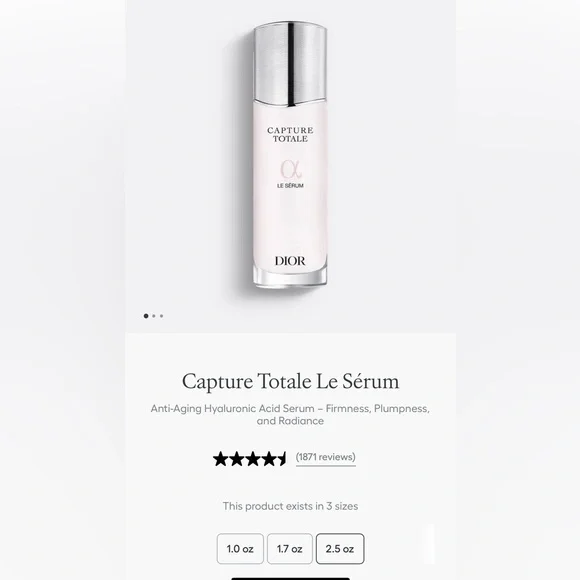This screenshot has height=580, width=580.
Task: Click the third rating star
Action: [253, 459]
